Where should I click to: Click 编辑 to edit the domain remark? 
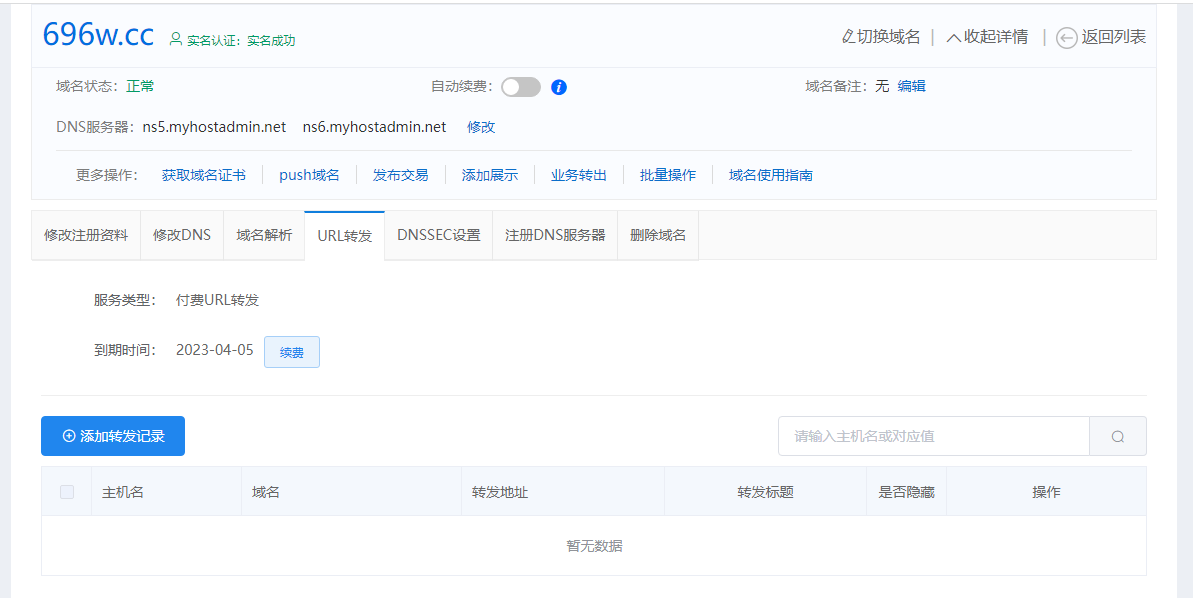[913, 87]
